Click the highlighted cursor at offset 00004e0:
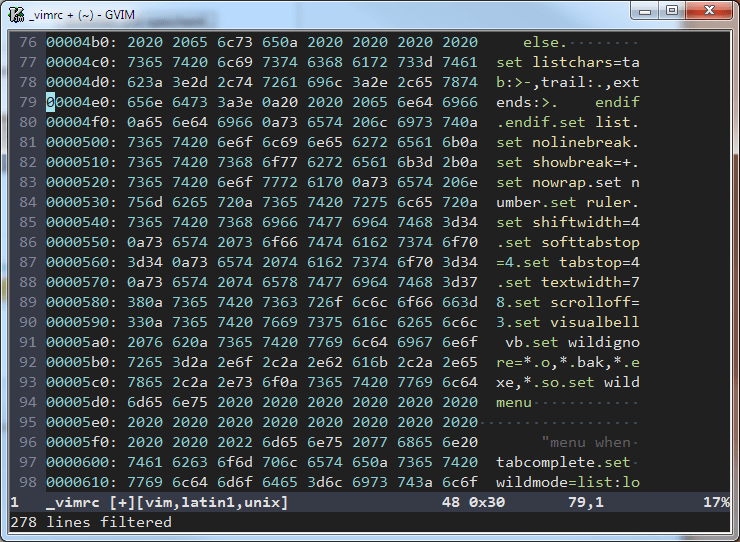 [x=50, y=102]
